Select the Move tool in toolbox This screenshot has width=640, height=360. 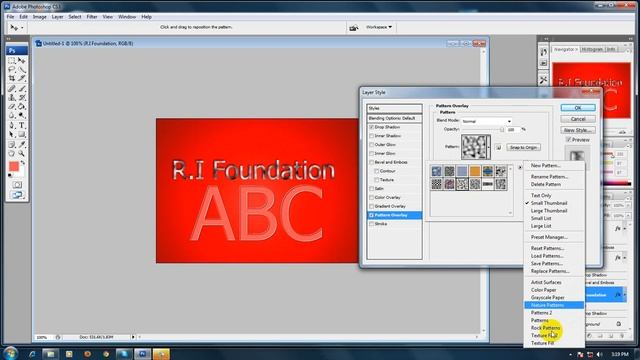click(x=22, y=61)
